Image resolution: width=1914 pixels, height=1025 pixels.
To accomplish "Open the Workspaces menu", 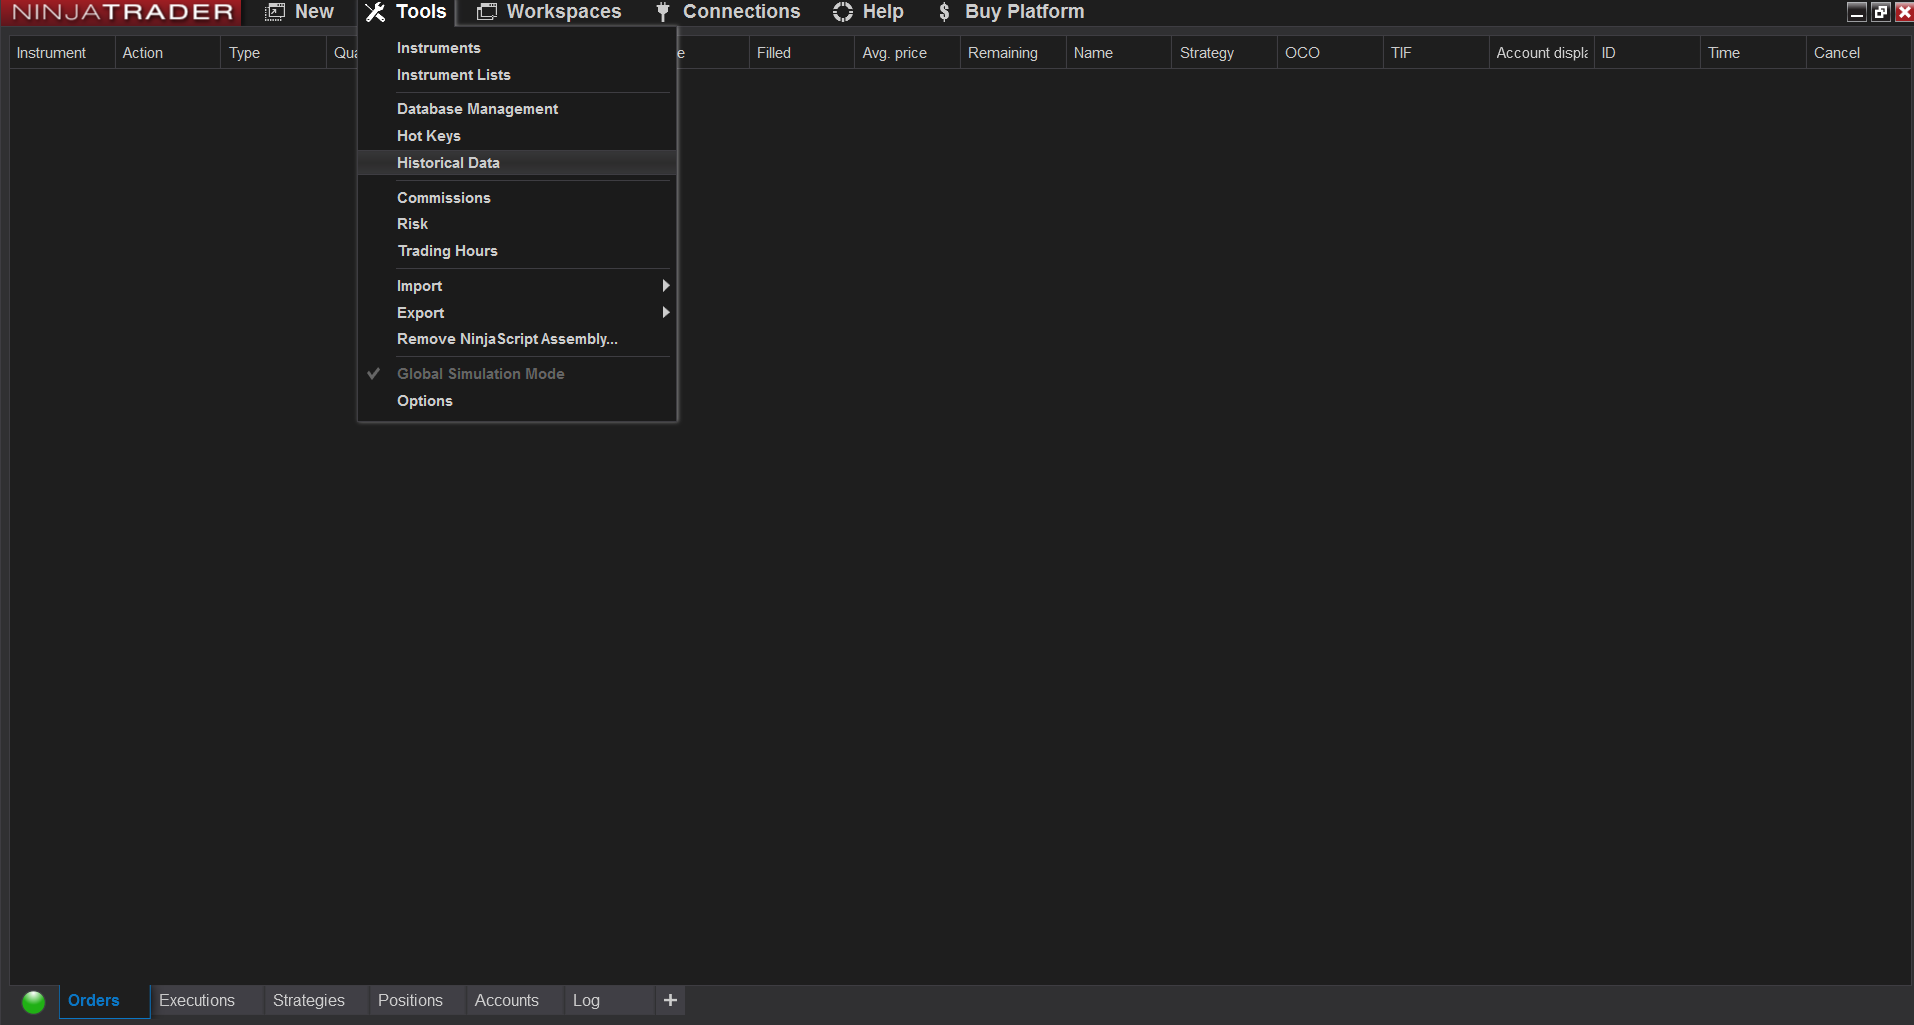I will (x=549, y=12).
